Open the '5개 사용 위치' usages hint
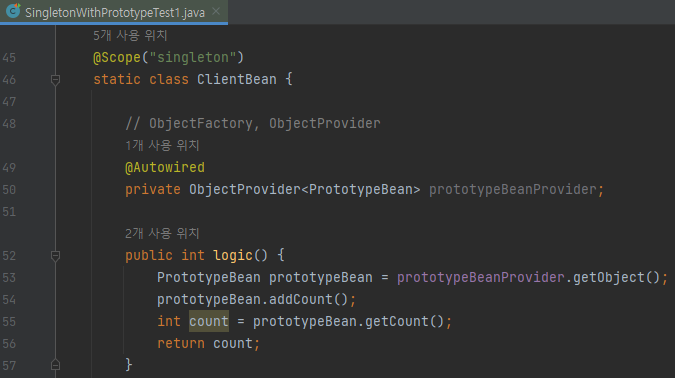The image size is (675, 378). tap(130, 35)
